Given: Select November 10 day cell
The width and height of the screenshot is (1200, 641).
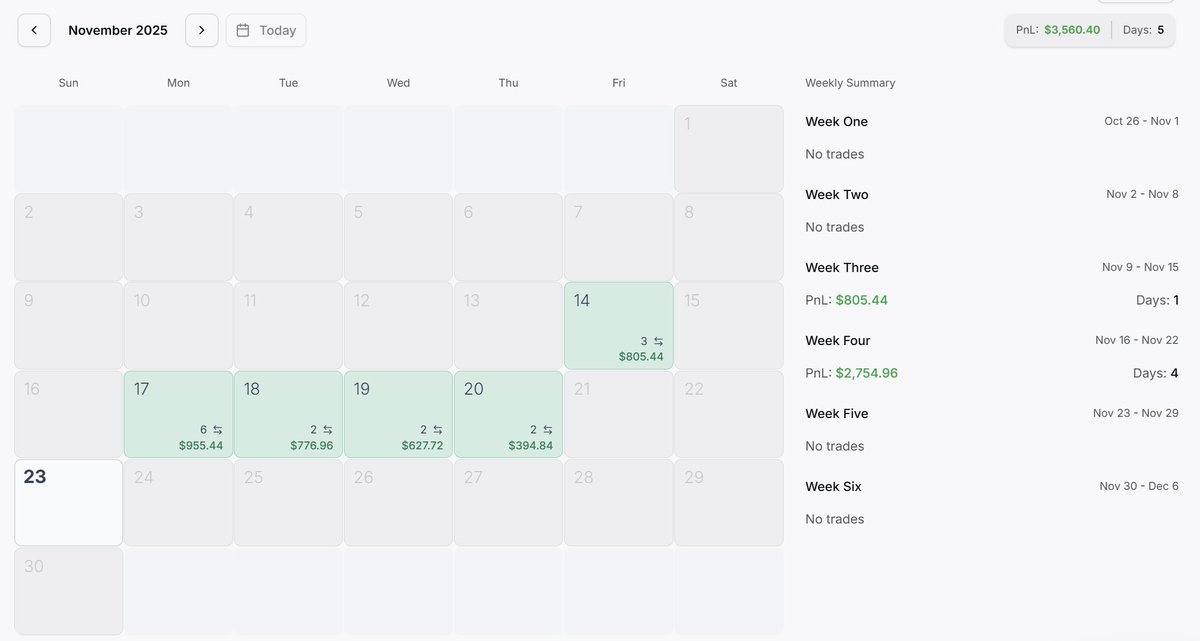Looking at the screenshot, I should point(179,326).
